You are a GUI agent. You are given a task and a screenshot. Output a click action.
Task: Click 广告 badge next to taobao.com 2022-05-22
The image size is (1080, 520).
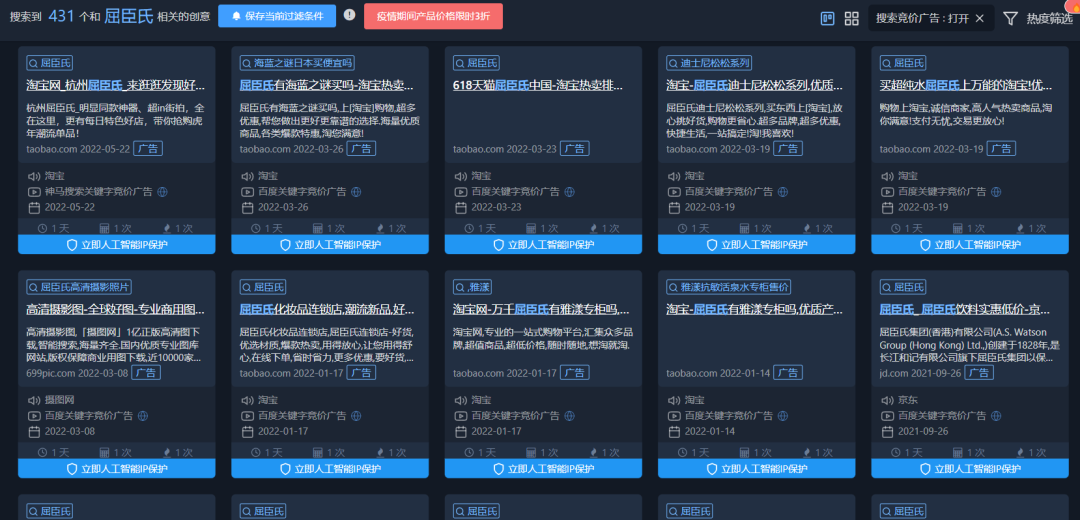coord(148,149)
